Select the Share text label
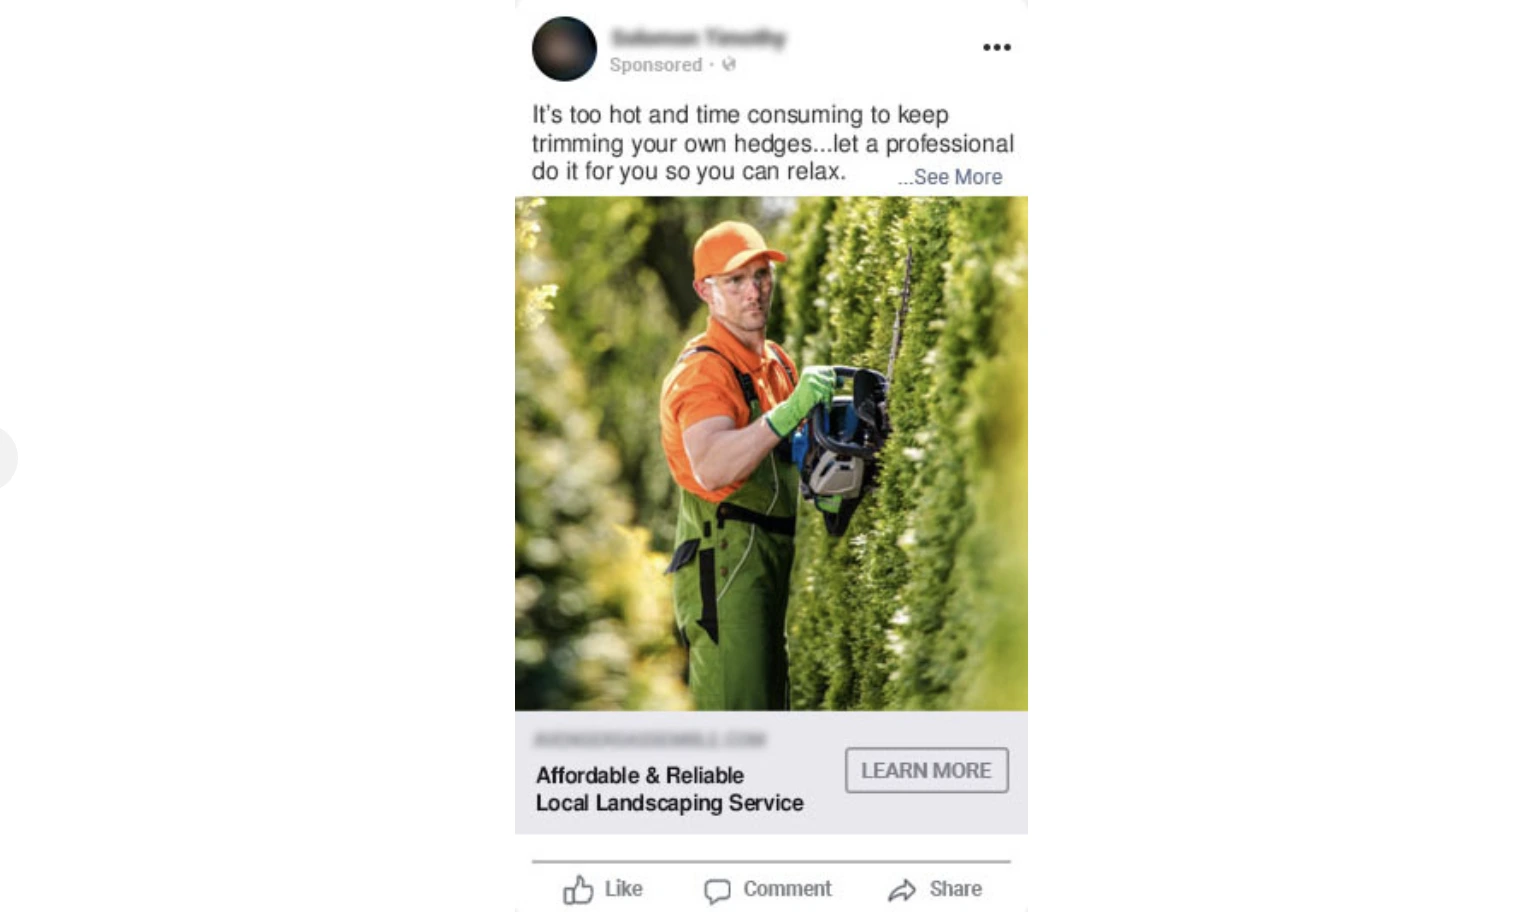 [x=955, y=889]
